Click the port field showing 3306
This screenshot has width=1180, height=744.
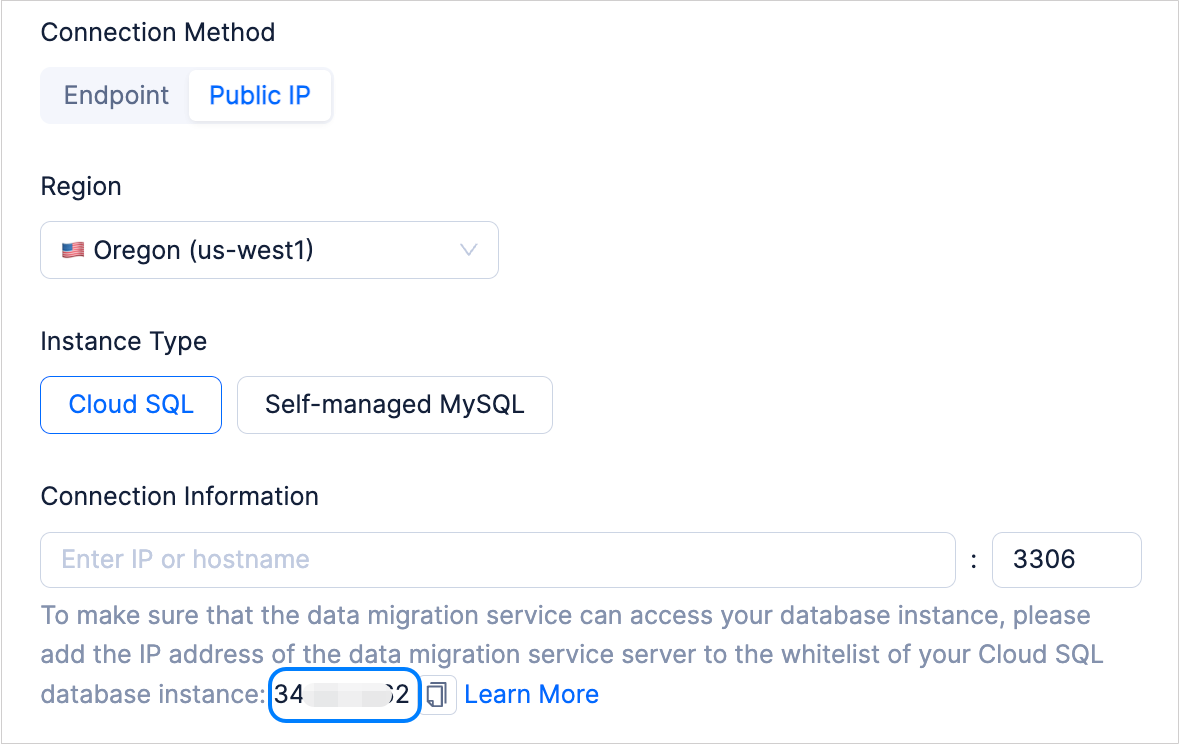tap(1065, 560)
